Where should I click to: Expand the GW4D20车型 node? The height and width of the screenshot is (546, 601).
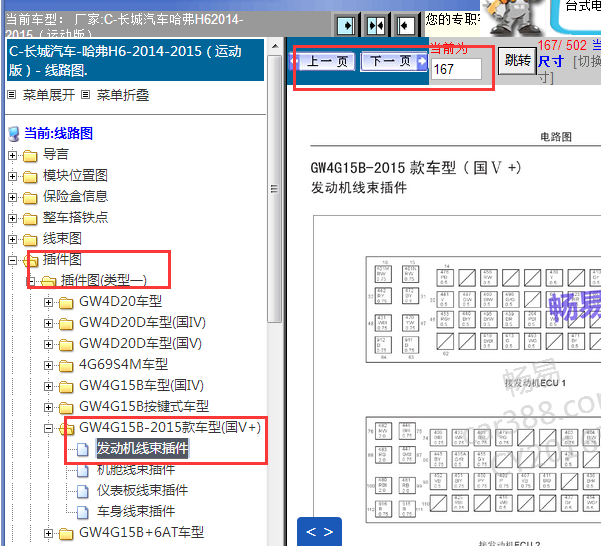click(48, 302)
